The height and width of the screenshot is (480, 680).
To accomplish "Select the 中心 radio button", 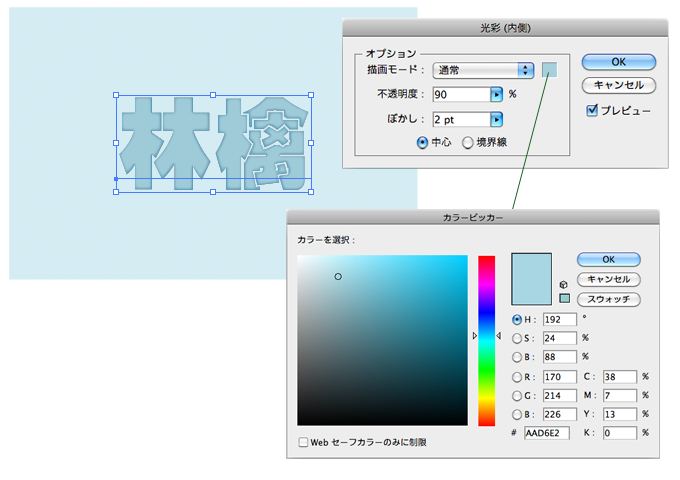I will [422, 143].
